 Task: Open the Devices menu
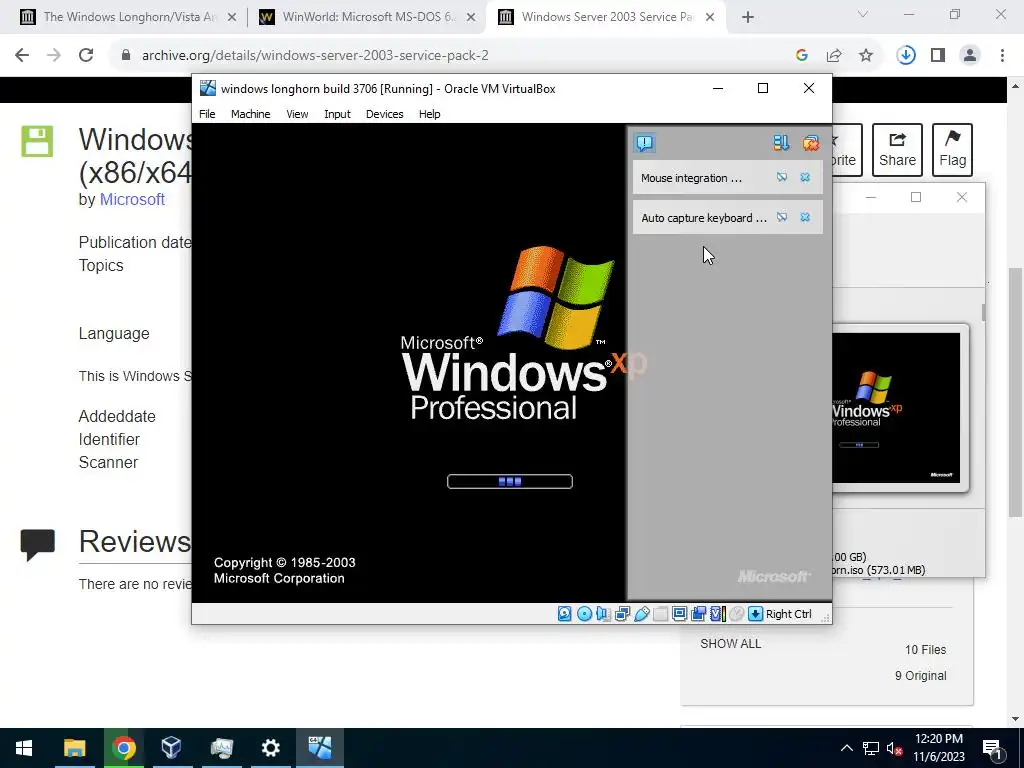(x=385, y=114)
